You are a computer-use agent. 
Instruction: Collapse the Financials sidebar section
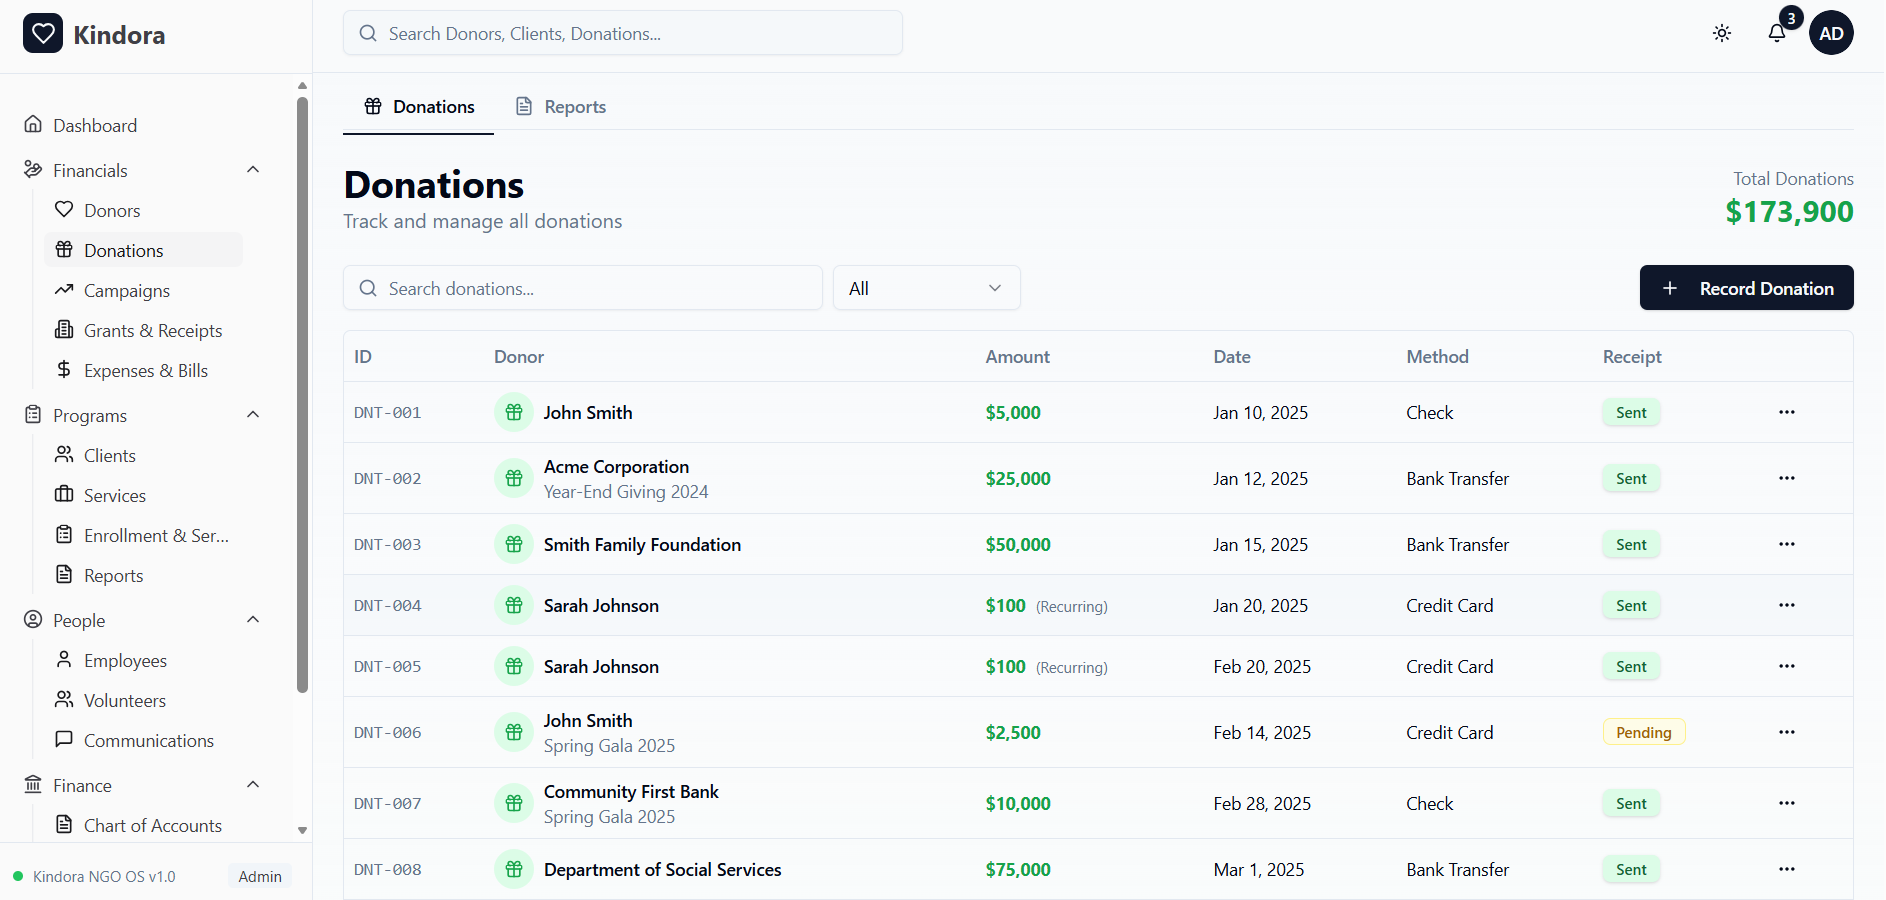point(252,169)
